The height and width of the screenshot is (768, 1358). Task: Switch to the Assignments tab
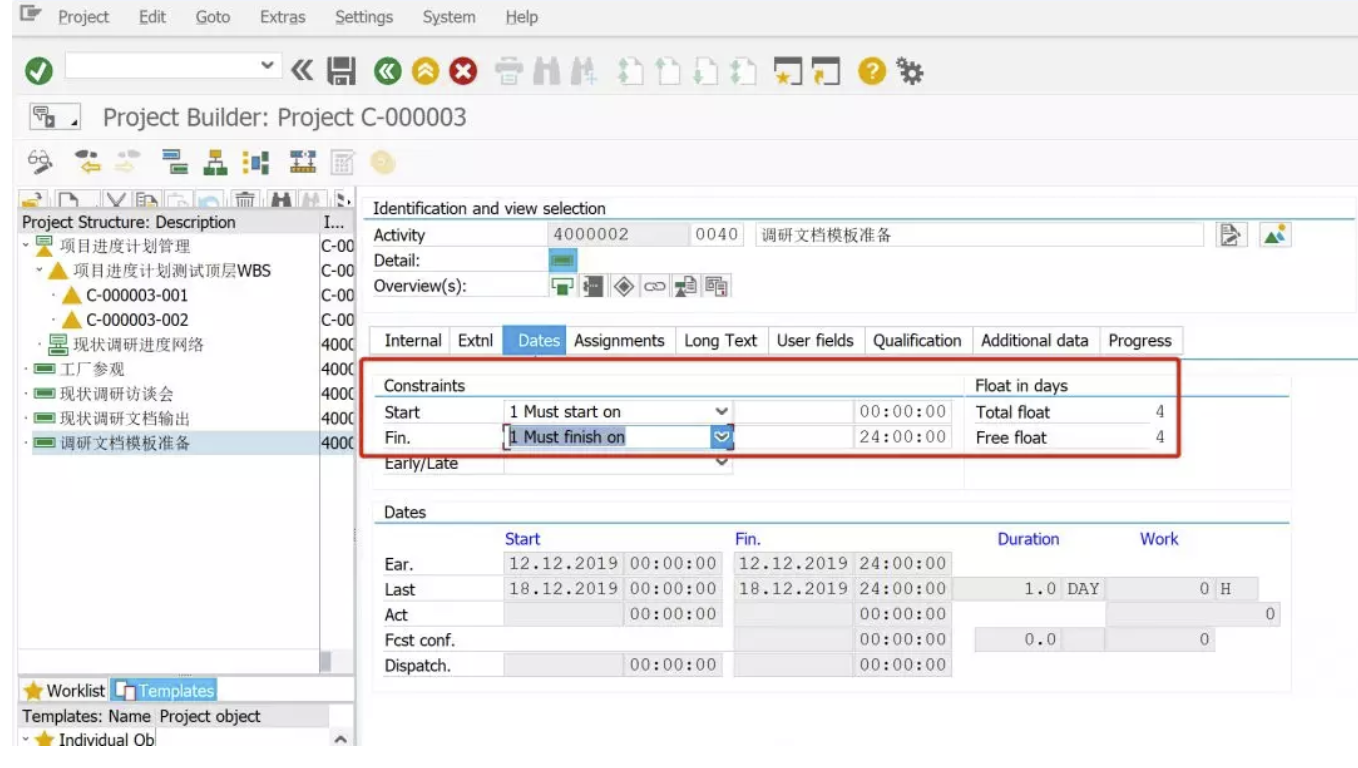[619, 340]
